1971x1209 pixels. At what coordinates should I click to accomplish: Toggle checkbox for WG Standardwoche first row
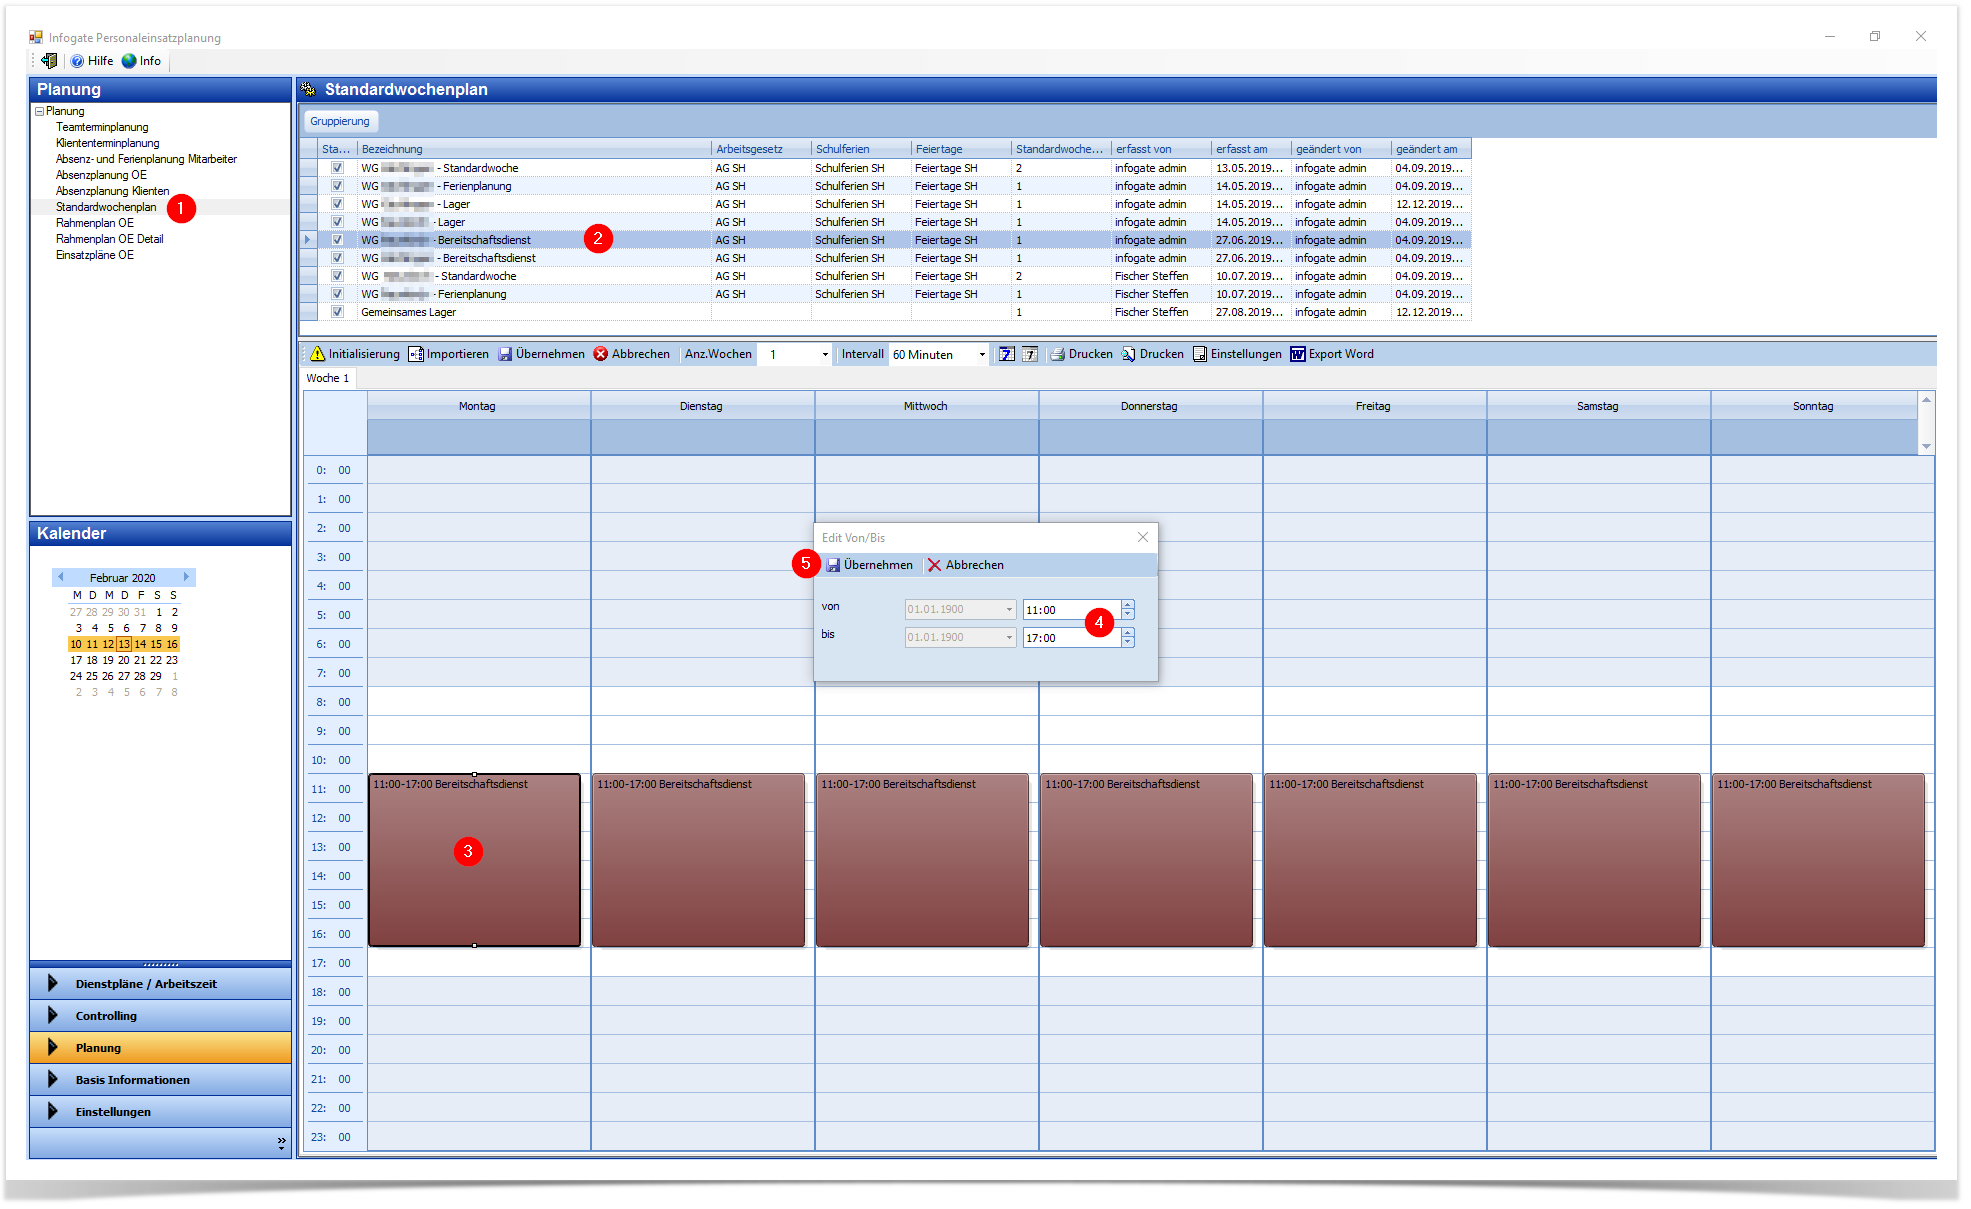coord(338,168)
